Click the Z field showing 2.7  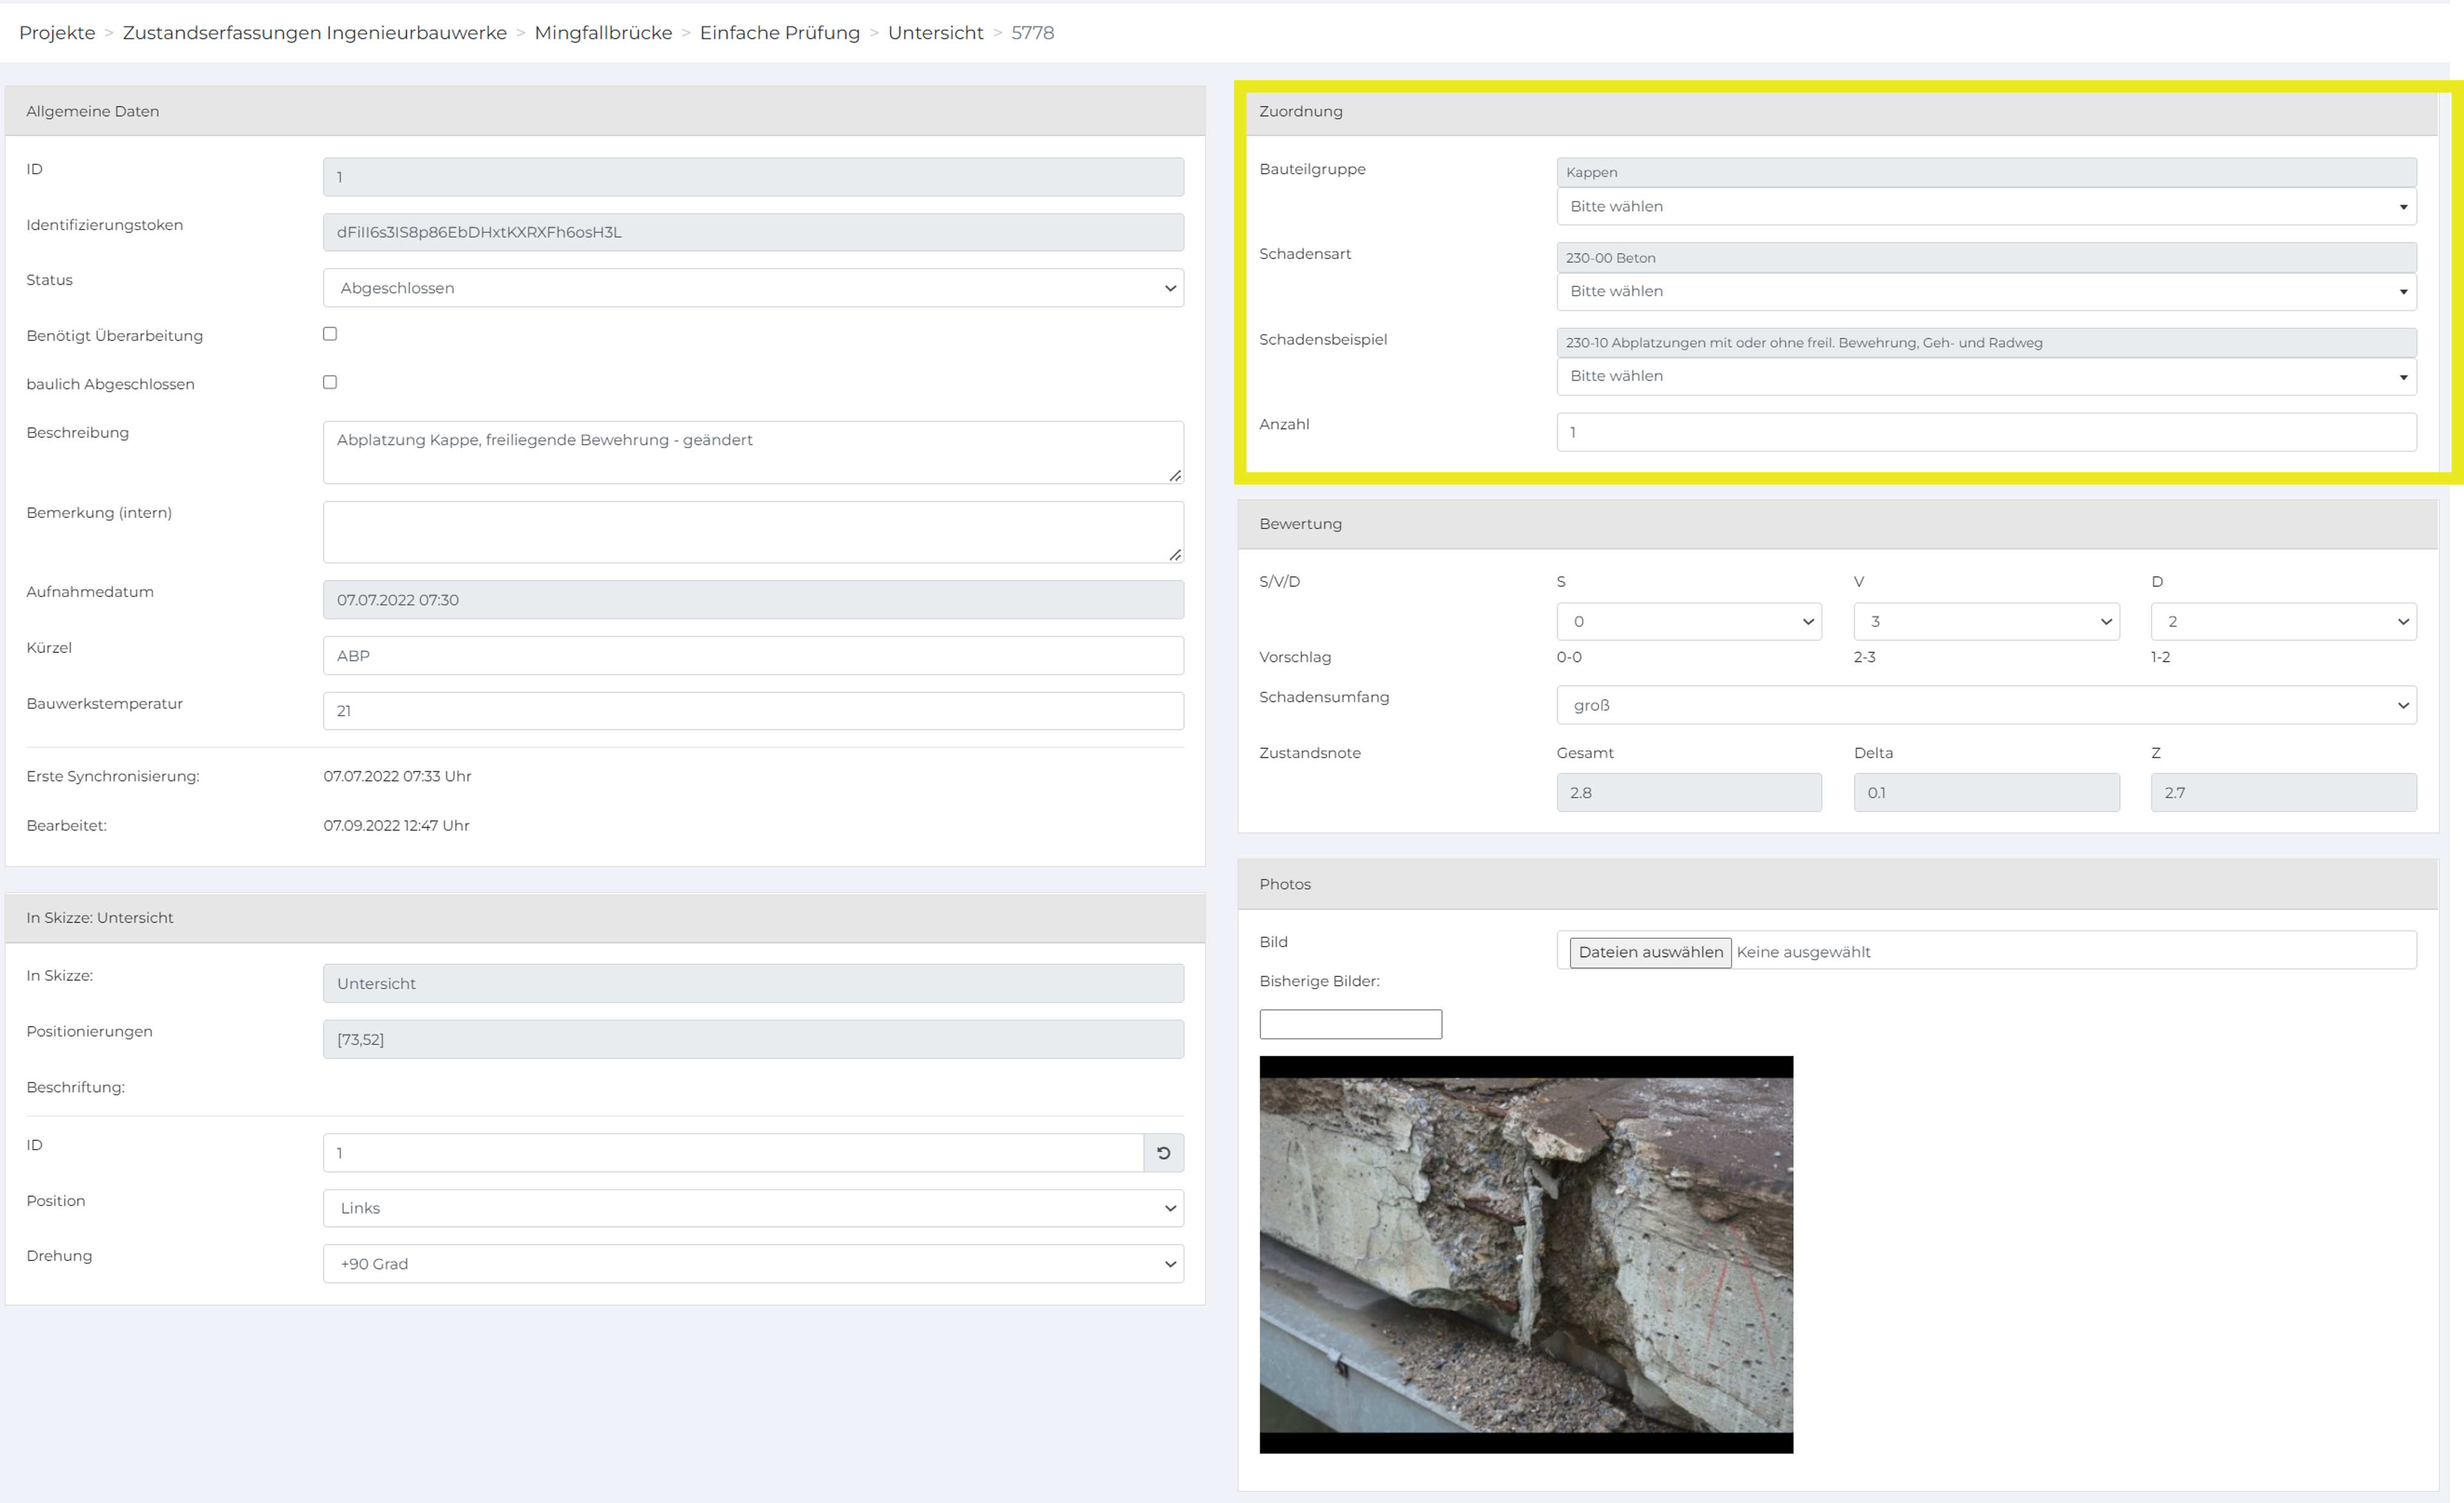tap(2284, 793)
